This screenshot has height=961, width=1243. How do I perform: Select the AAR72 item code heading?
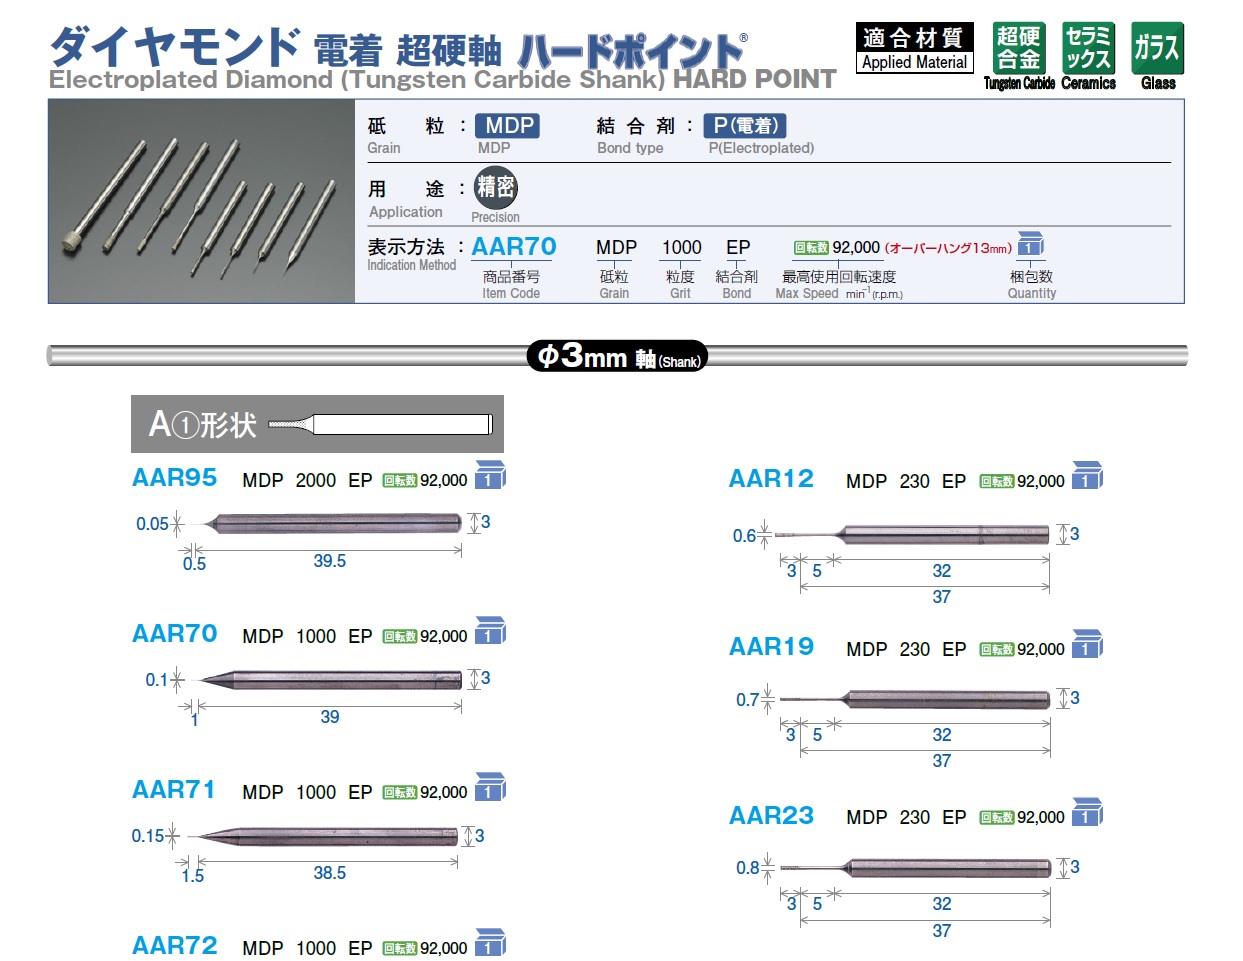pos(175,946)
